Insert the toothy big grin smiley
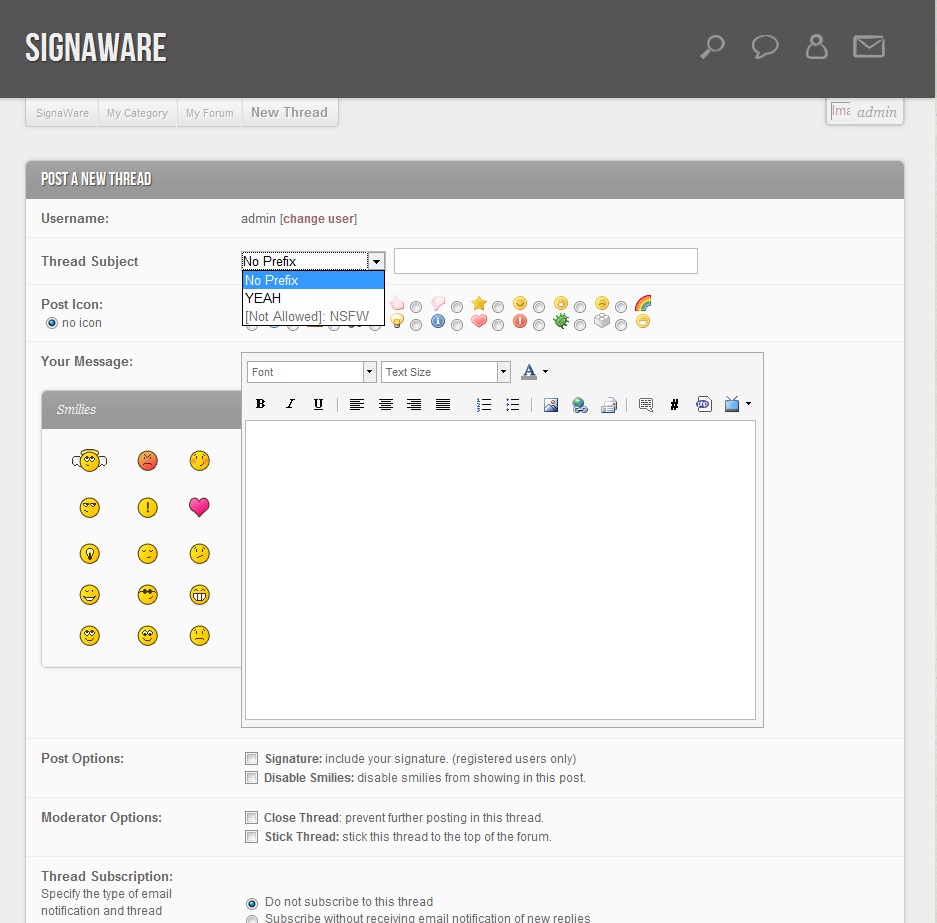 pyautogui.click(x=200, y=595)
